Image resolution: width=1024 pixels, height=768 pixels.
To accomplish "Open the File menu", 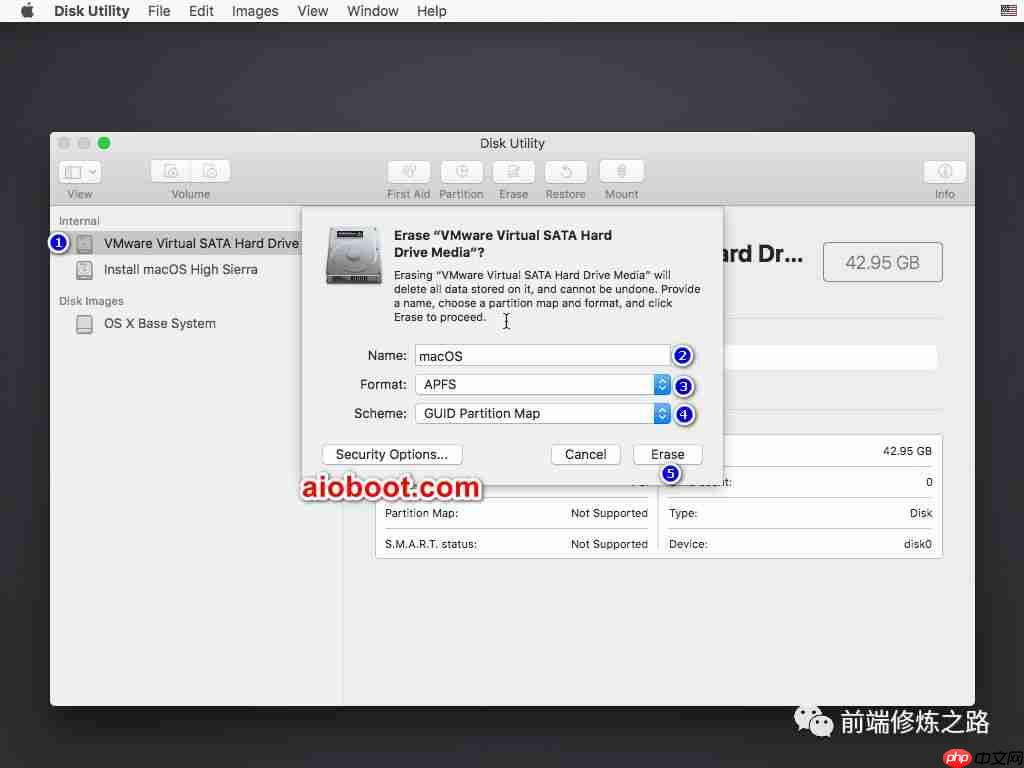I will (159, 11).
